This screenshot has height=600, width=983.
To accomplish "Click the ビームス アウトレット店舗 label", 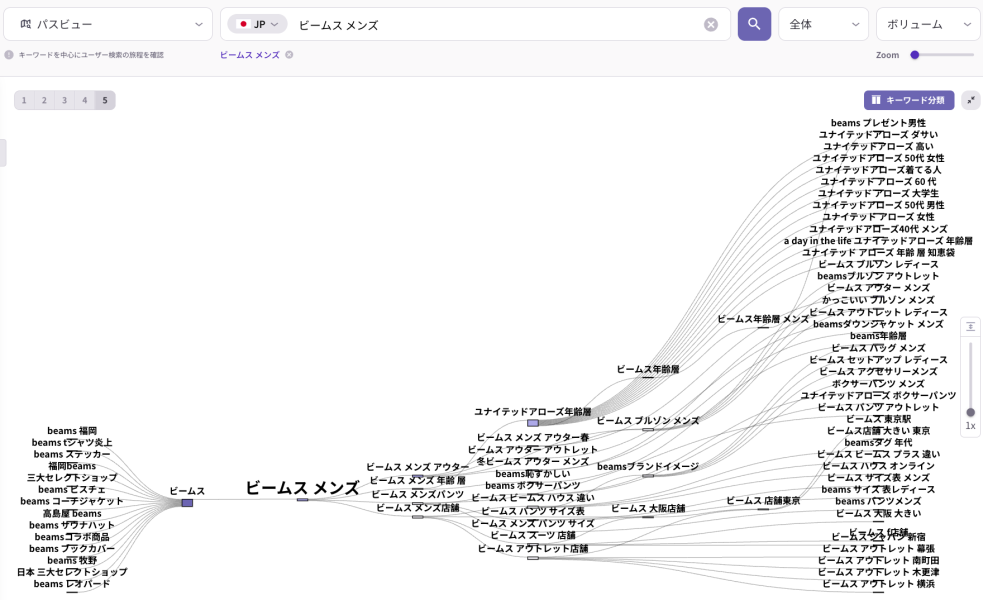I will [533, 549].
